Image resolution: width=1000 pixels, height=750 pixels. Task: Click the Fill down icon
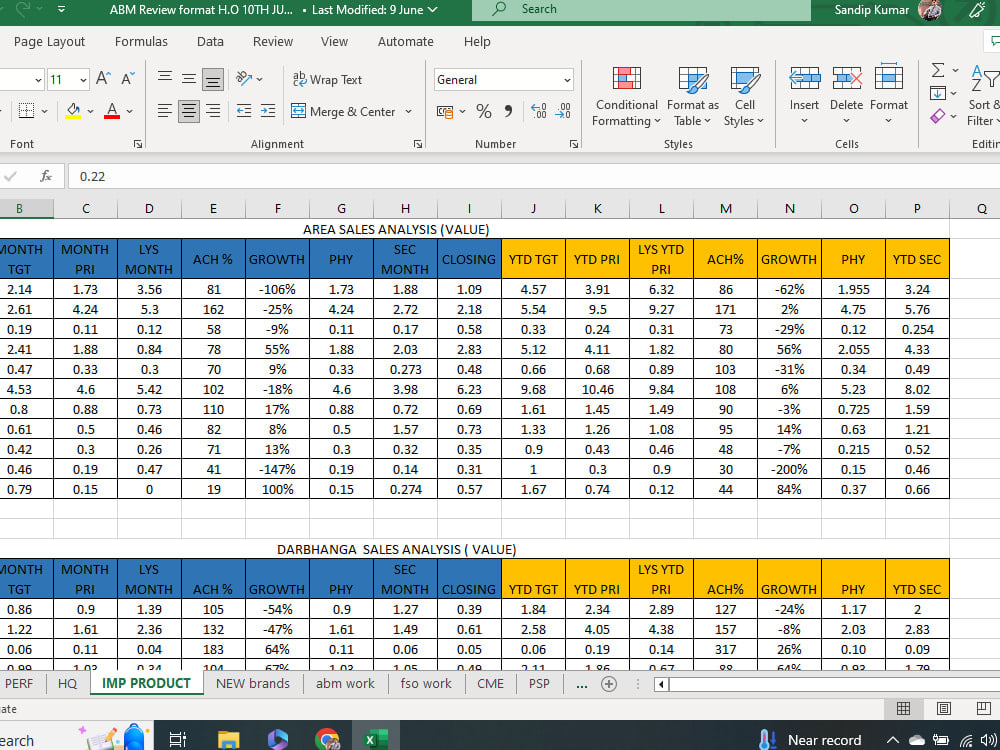(x=938, y=93)
